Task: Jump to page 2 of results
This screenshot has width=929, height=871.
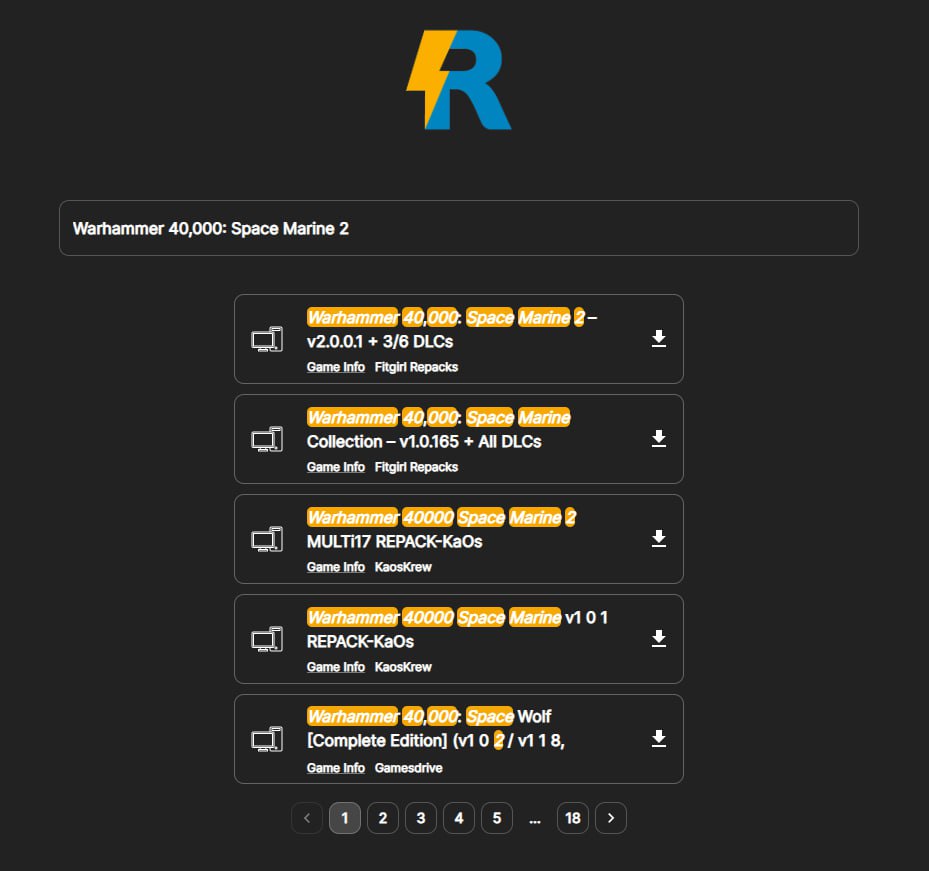Action: coord(382,818)
